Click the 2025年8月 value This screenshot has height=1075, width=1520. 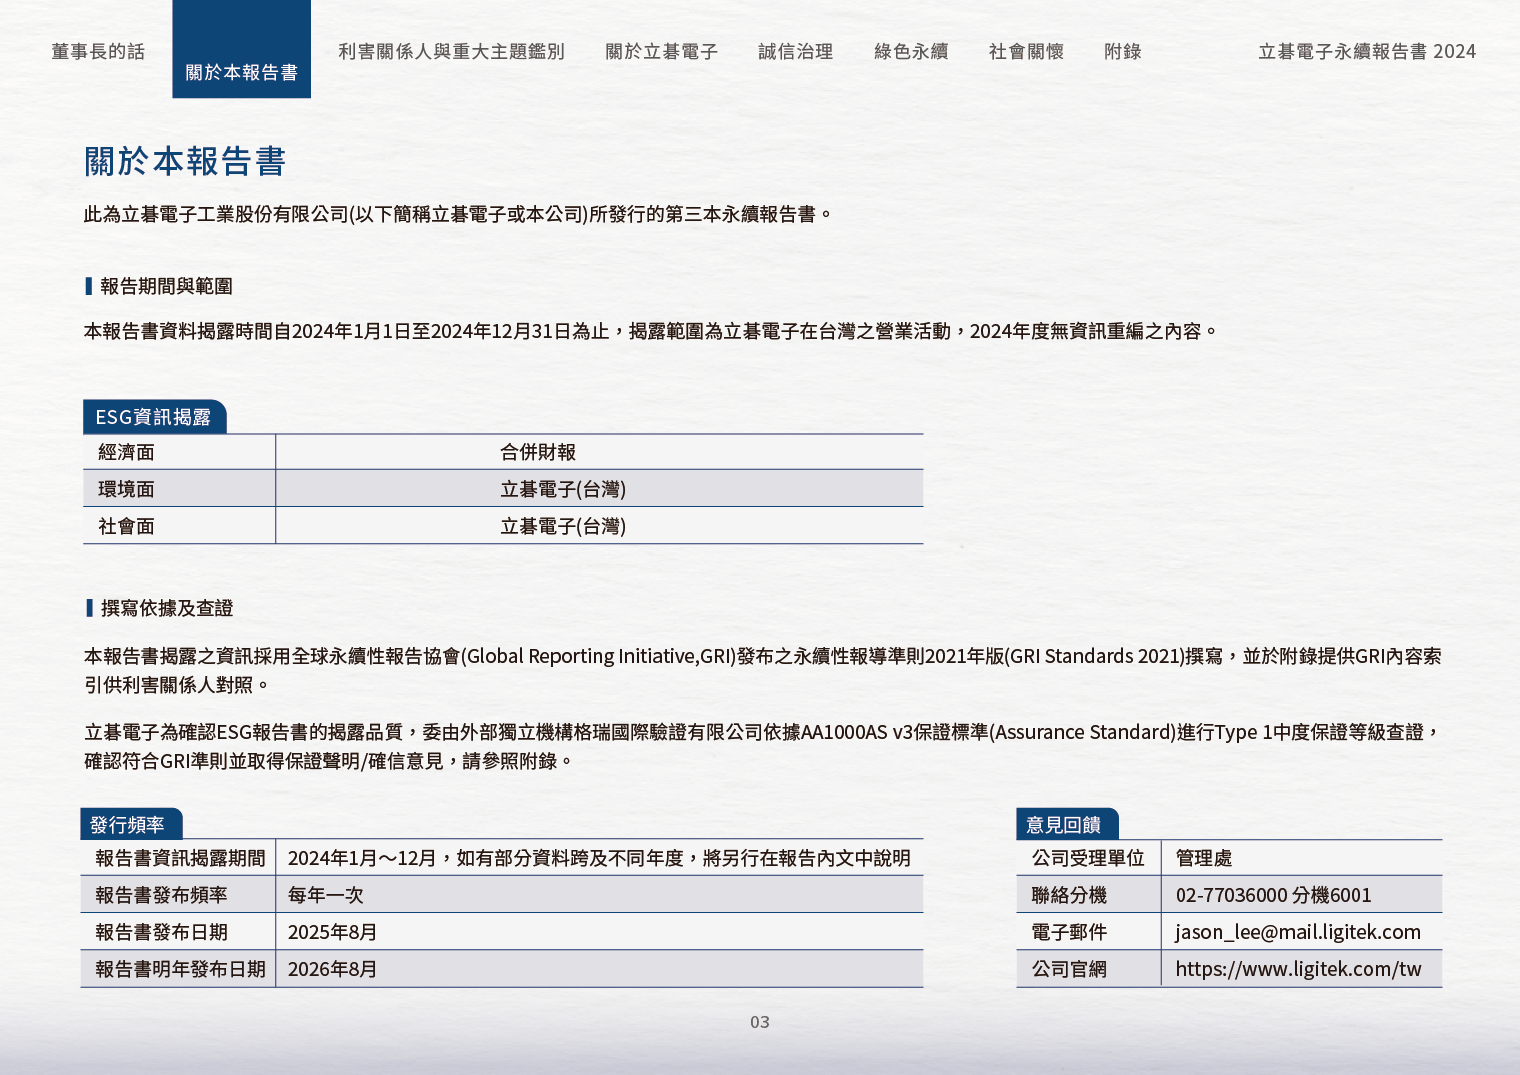pos(332,932)
